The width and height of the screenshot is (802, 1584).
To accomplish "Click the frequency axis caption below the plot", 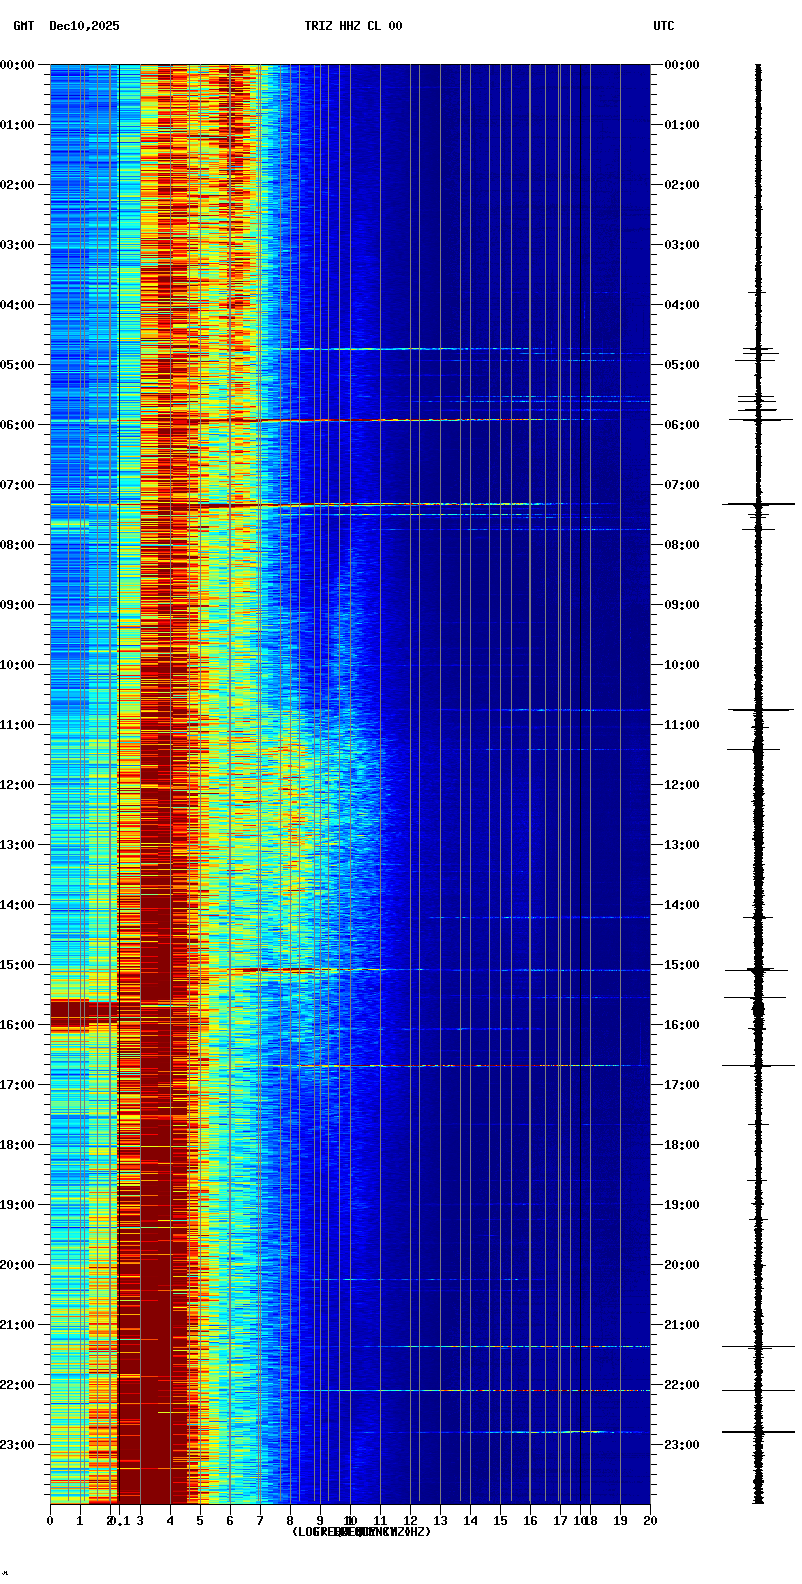I will coord(361,1532).
